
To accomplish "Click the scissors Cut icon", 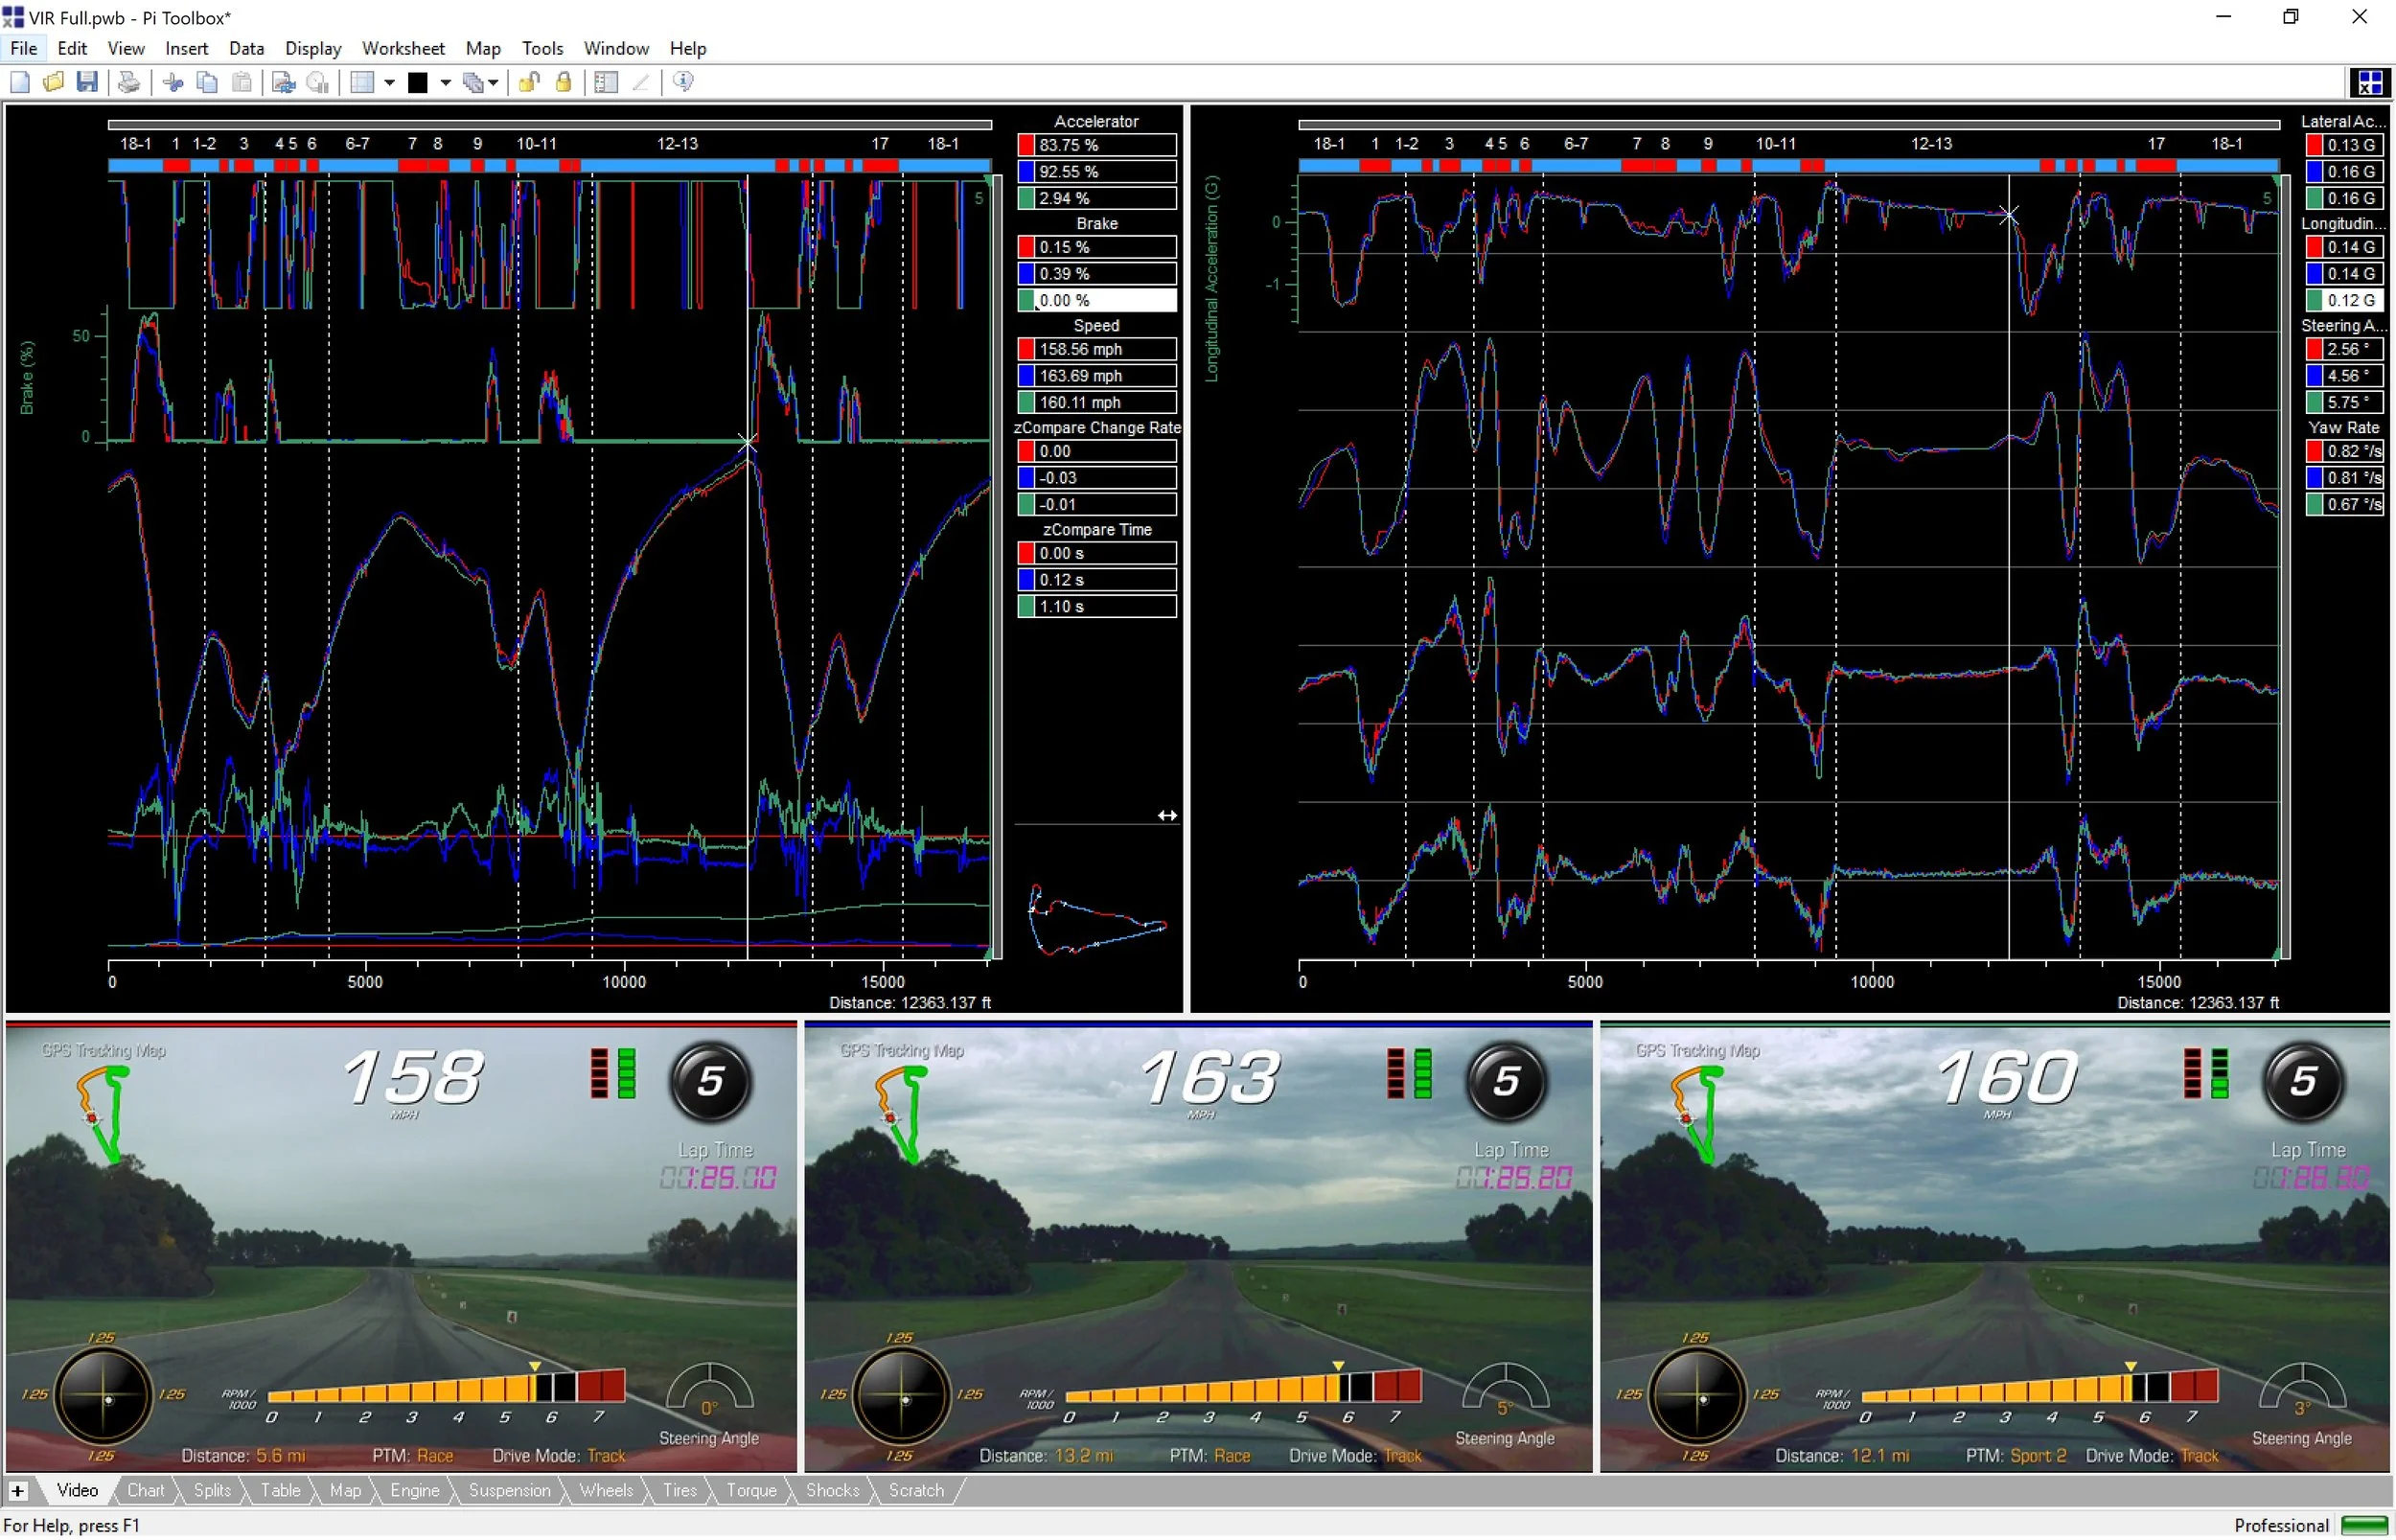I will pyautogui.click(x=174, y=83).
